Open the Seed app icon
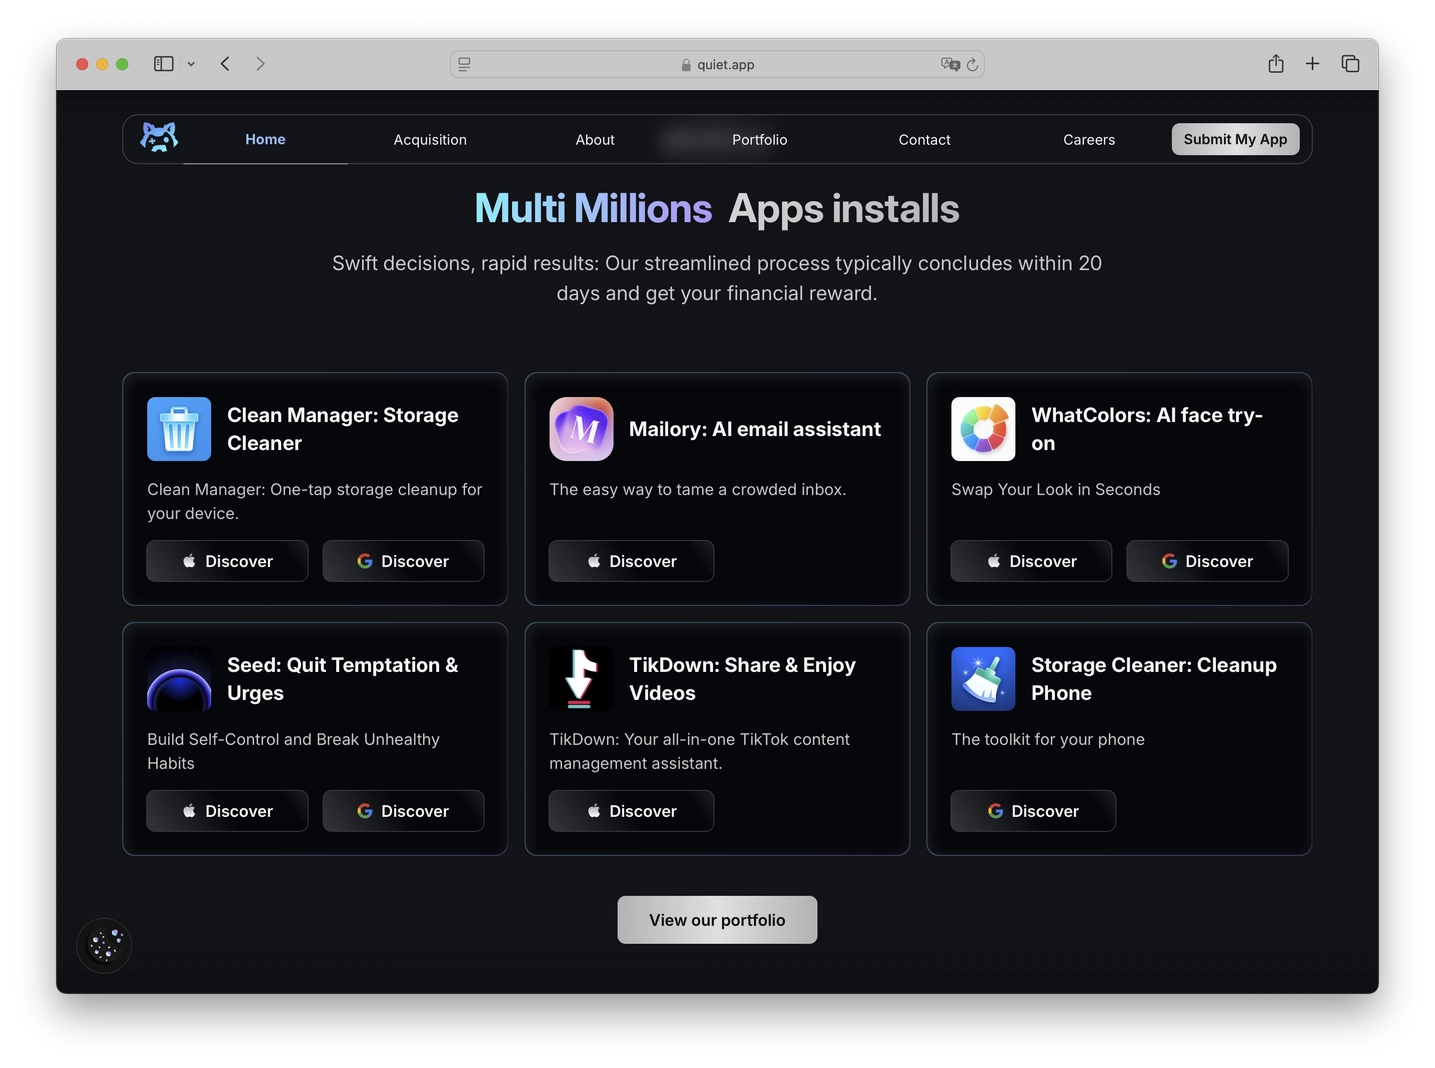The height and width of the screenshot is (1068, 1435). [x=179, y=679]
